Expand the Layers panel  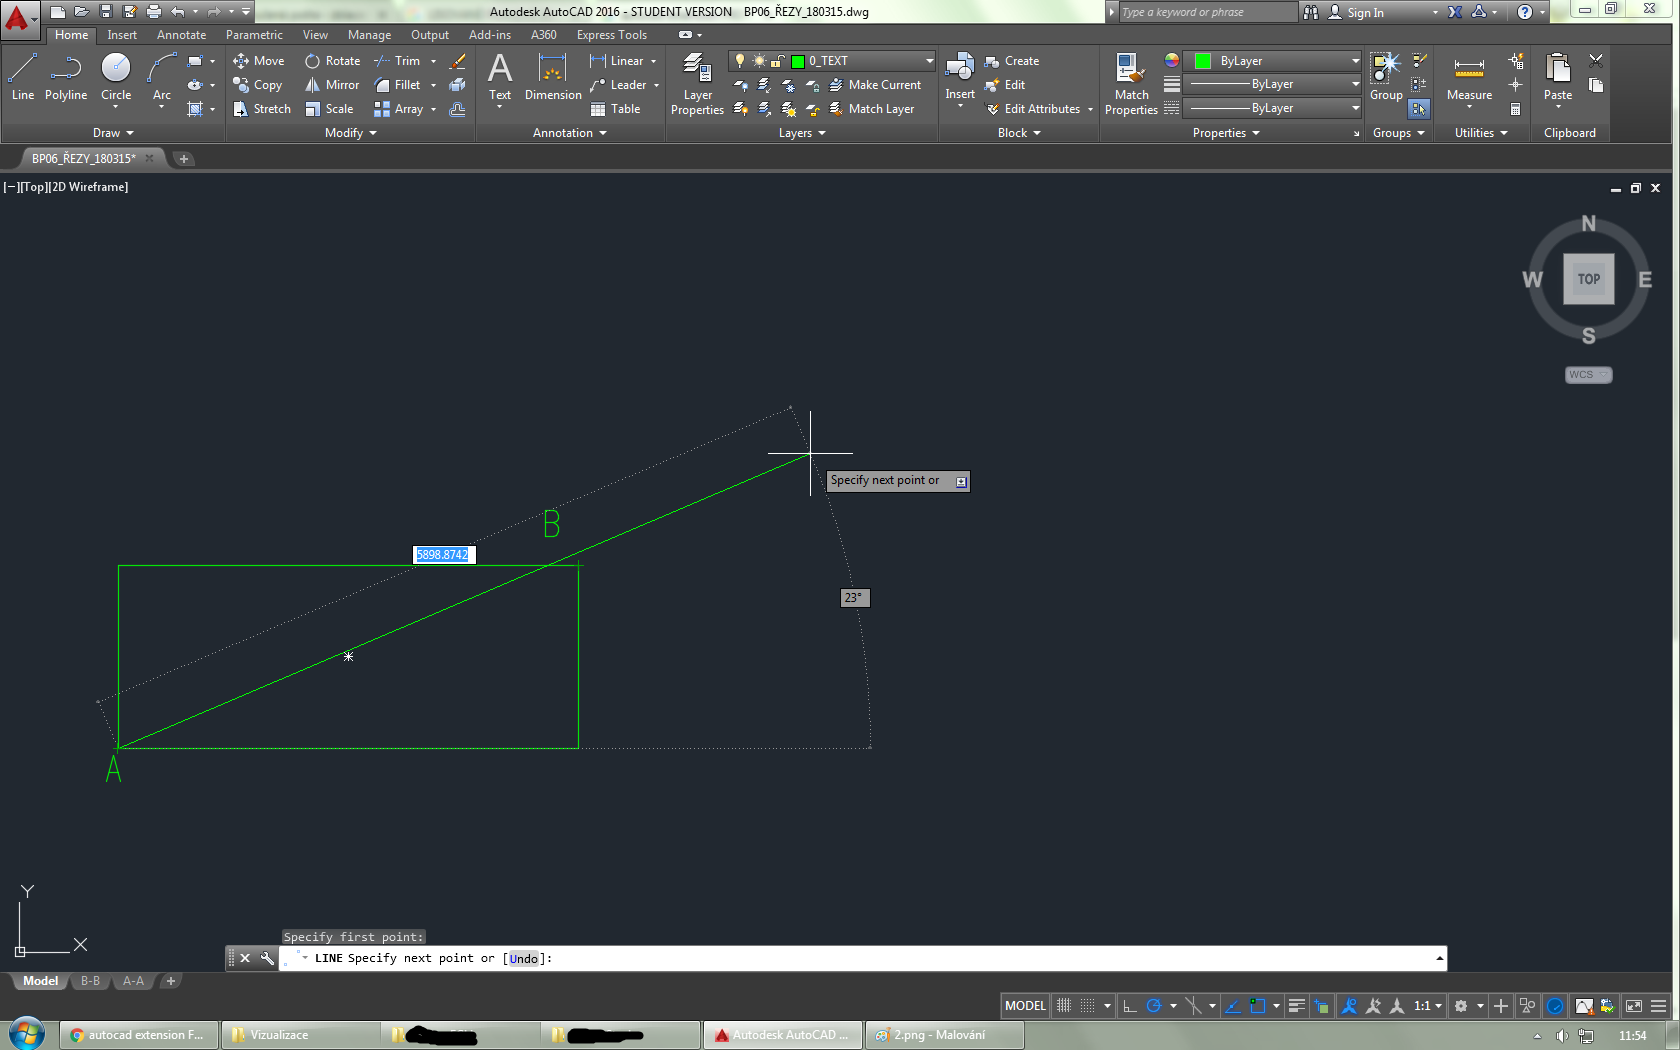click(802, 133)
